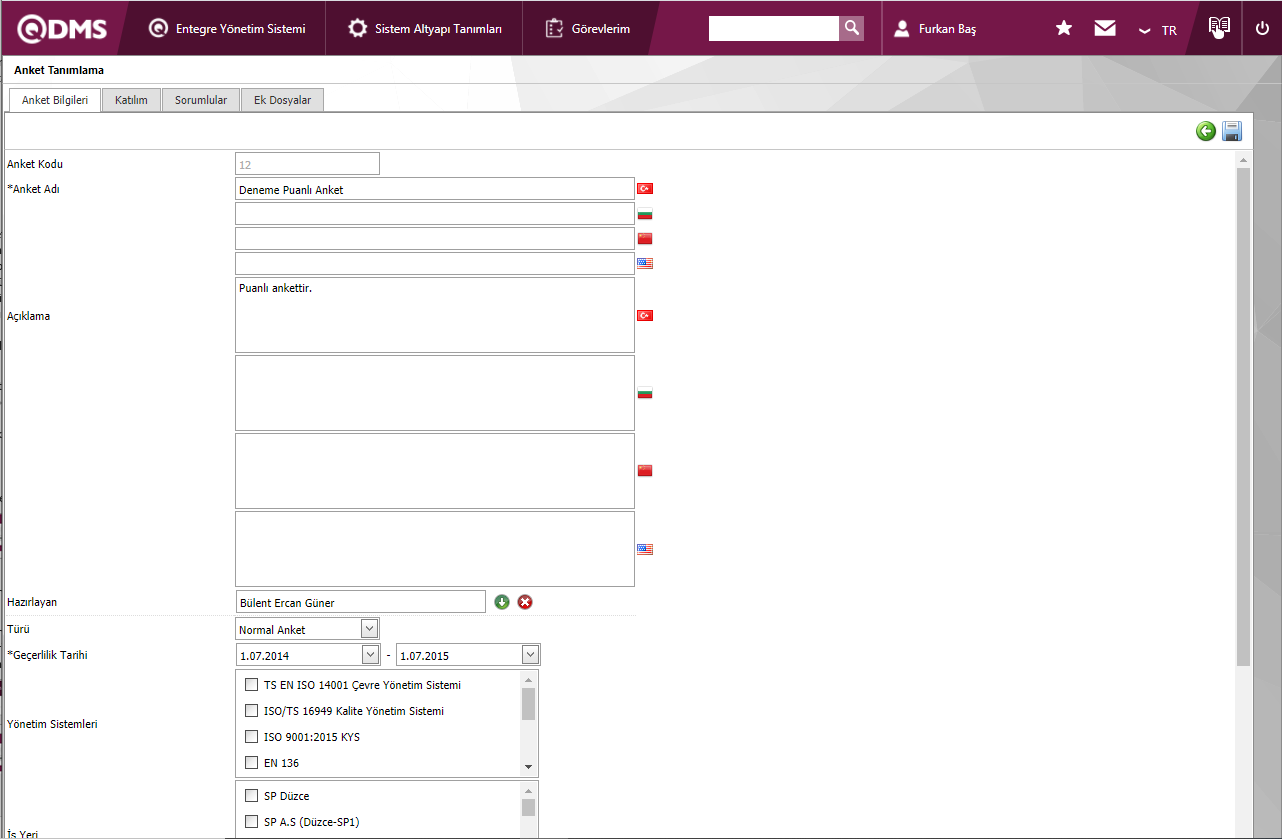The width and height of the screenshot is (1282, 839).
Task: Click the Turkish flag beside Açıklama
Action: pos(645,316)
